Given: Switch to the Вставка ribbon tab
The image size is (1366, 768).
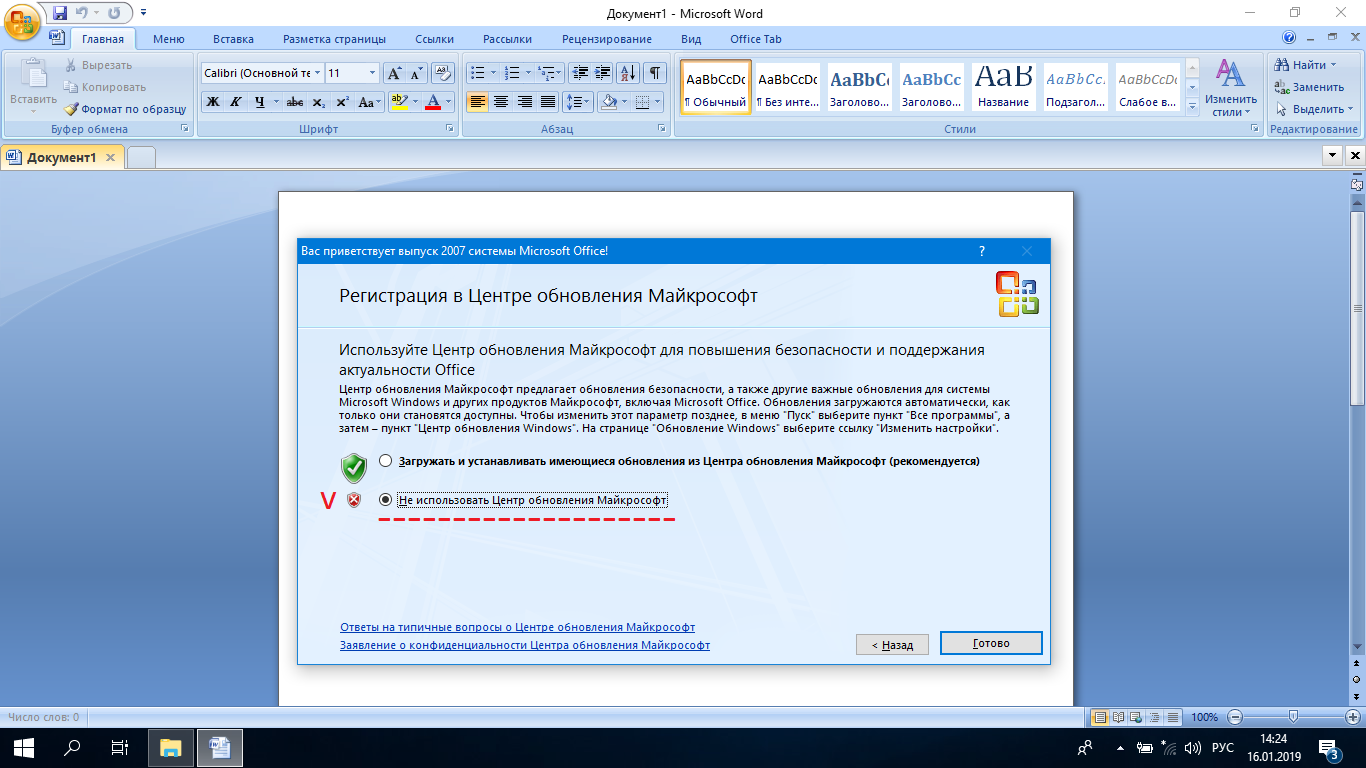Looking at the screenshot, I should tap(233, 39).
